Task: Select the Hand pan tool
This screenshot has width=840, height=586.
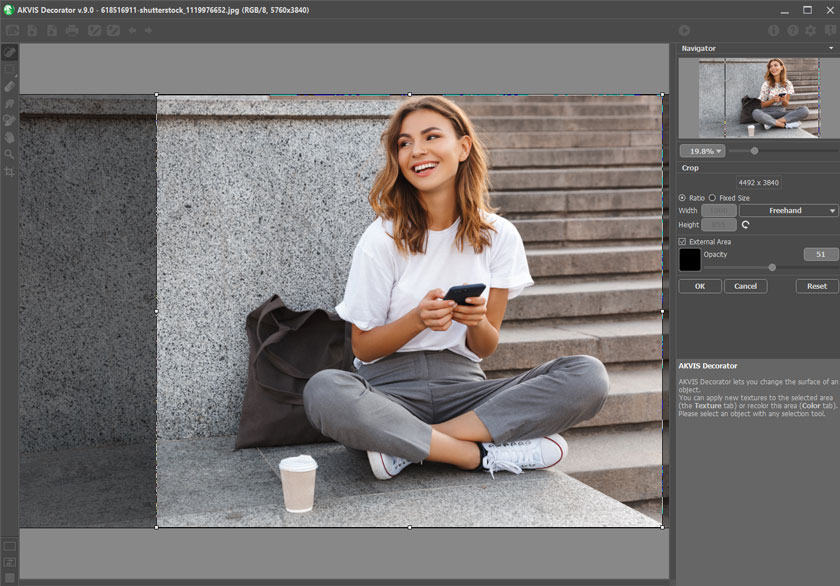Action: pyautogui.click(x=10, y=138)
